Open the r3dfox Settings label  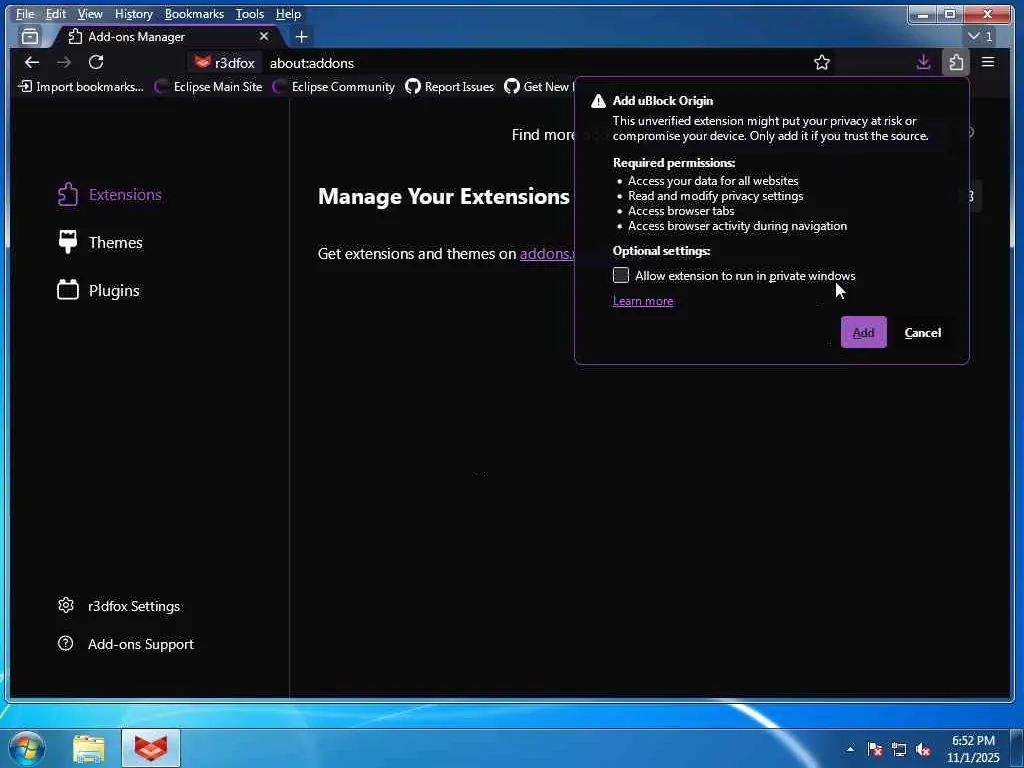coord(134,606)
